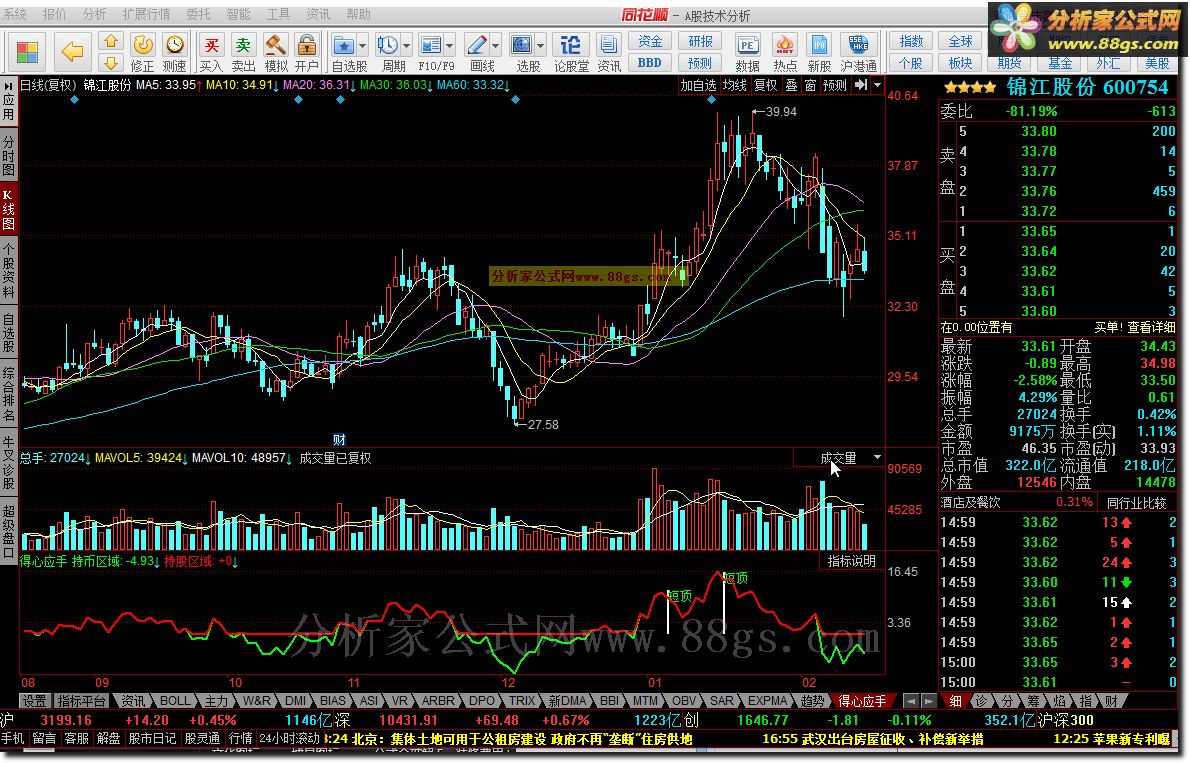This screenshot has height=763, width=1190.
Task: Click the 板块 sector button
Action: (960, 63)
